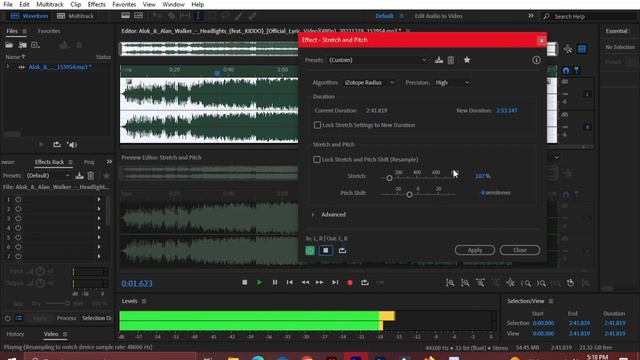Apply the Stretch and Pitch effect
Image resolution: width=640 pixels, height=360 pixels.
pos(475,250)
